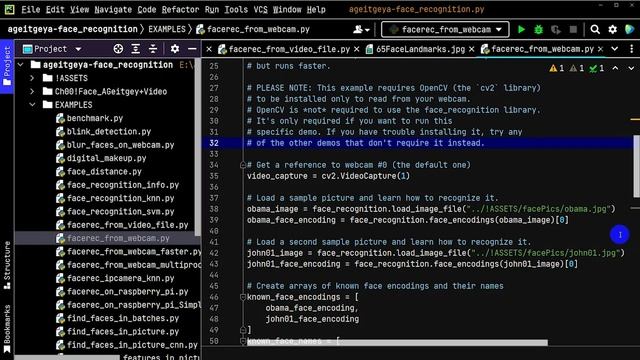Open the Refactor menu
The width and height of the screenshot is (640, 360).
click(180, 9)
